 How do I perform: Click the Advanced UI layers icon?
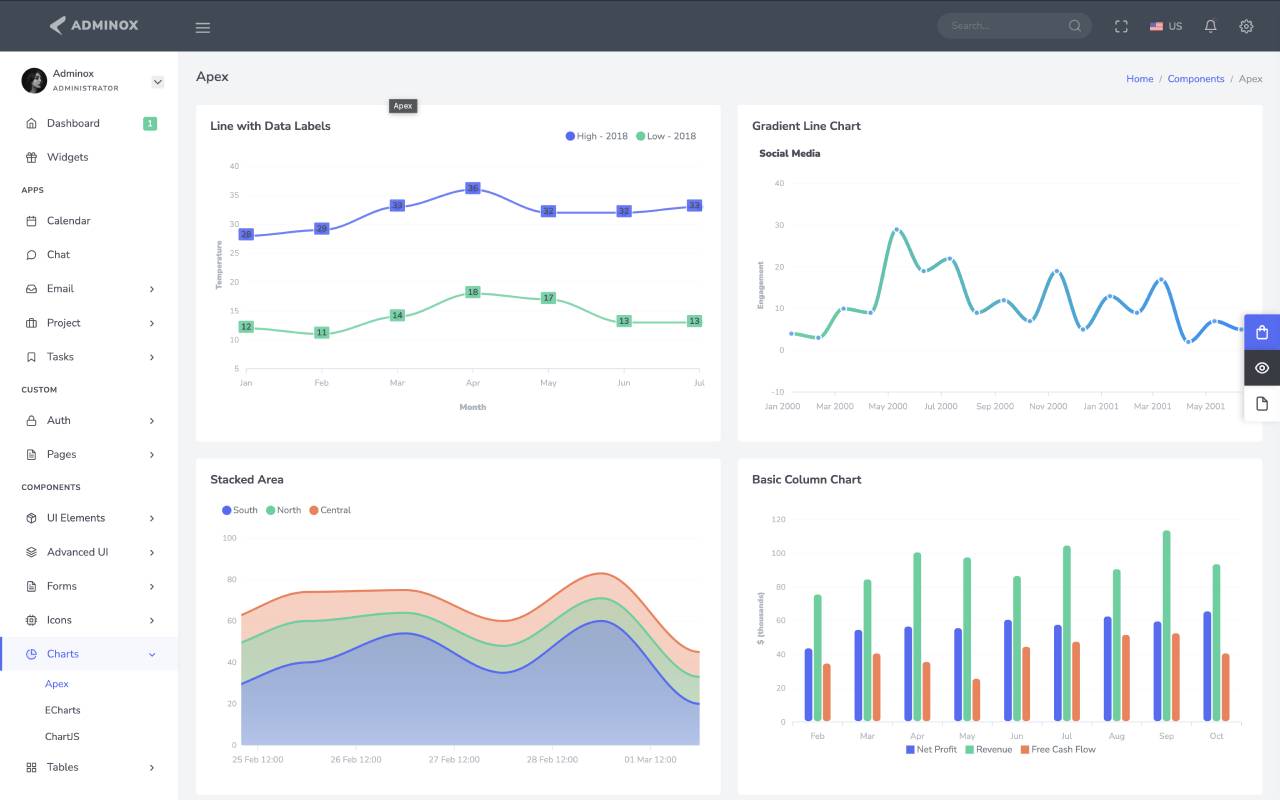(x=31, y=552)
